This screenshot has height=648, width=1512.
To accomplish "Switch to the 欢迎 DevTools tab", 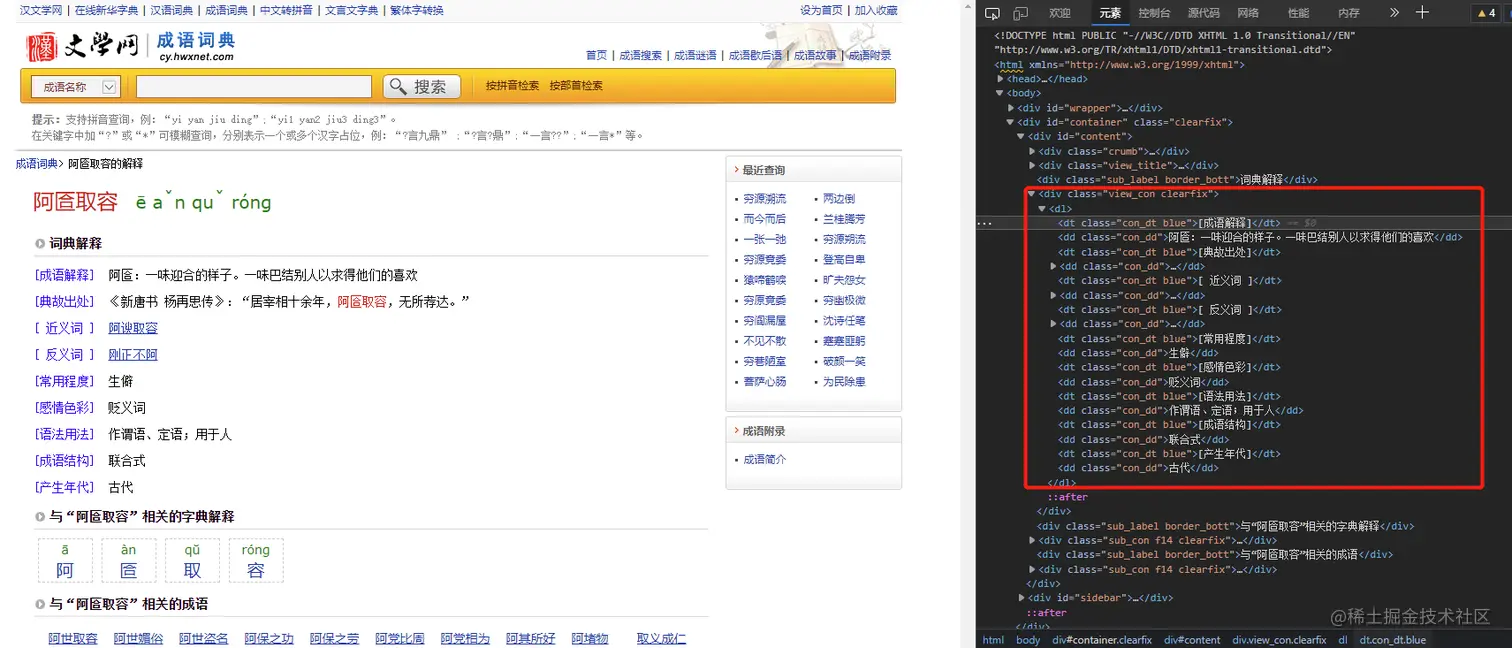I will coord(1060,13).
